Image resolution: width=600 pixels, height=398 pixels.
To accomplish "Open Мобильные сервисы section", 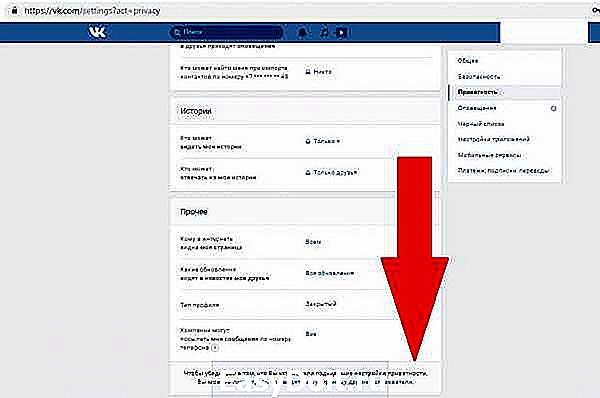I will click(490, 155).
